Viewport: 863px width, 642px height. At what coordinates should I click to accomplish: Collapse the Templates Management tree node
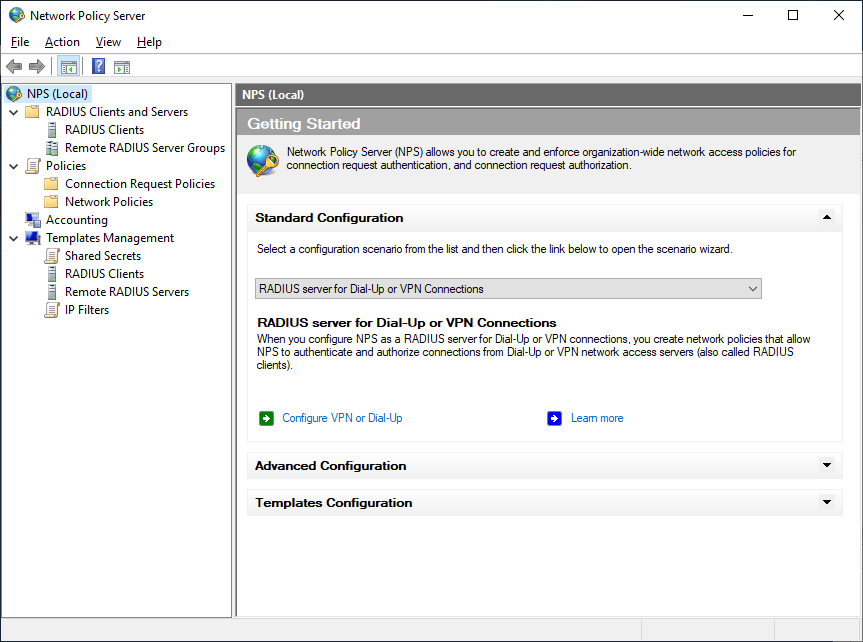(14, 238)
